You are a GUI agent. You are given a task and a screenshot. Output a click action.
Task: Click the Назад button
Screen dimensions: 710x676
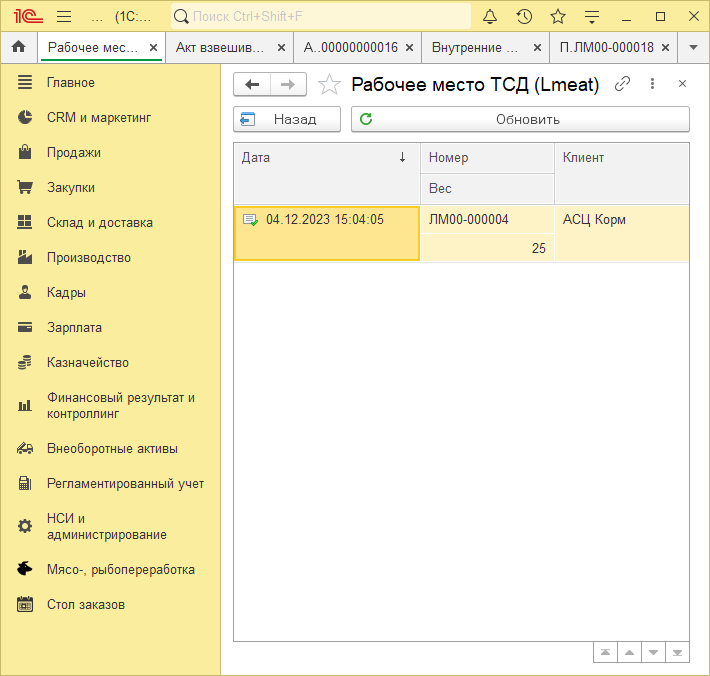point(287,119)
